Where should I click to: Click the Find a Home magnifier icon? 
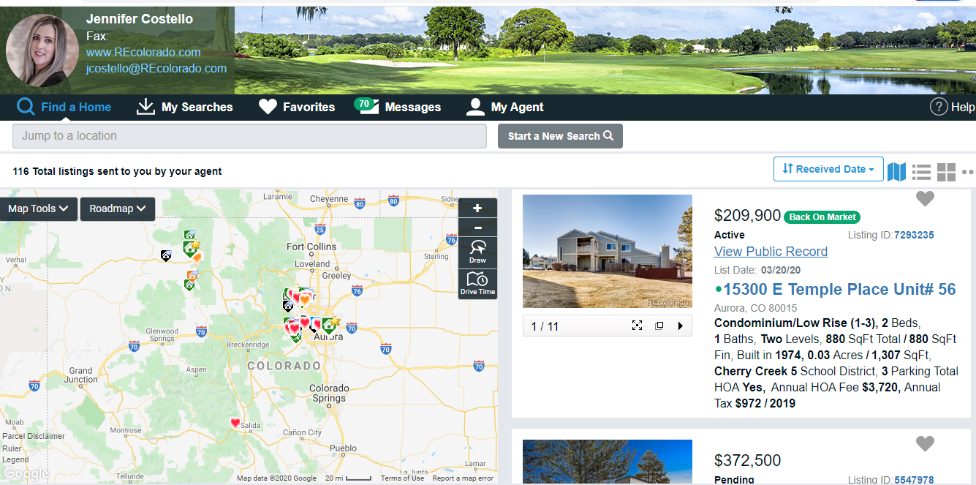(x=26, y=107)
